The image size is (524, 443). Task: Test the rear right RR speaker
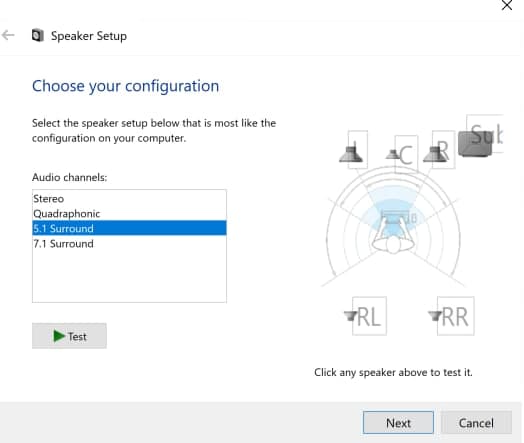(451, 316)
